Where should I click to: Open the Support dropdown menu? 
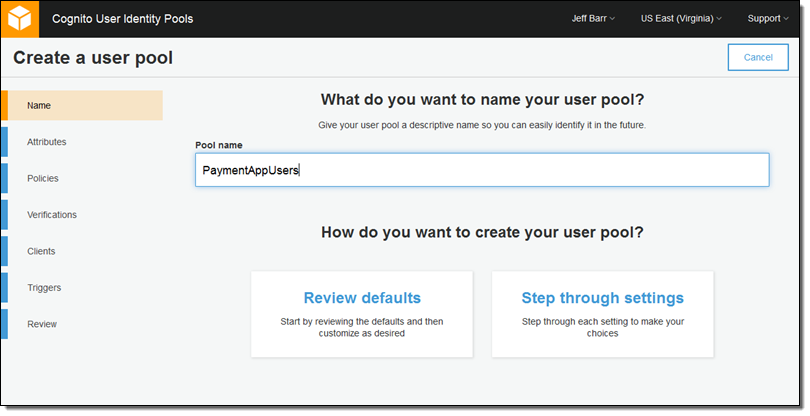(767, 19)
